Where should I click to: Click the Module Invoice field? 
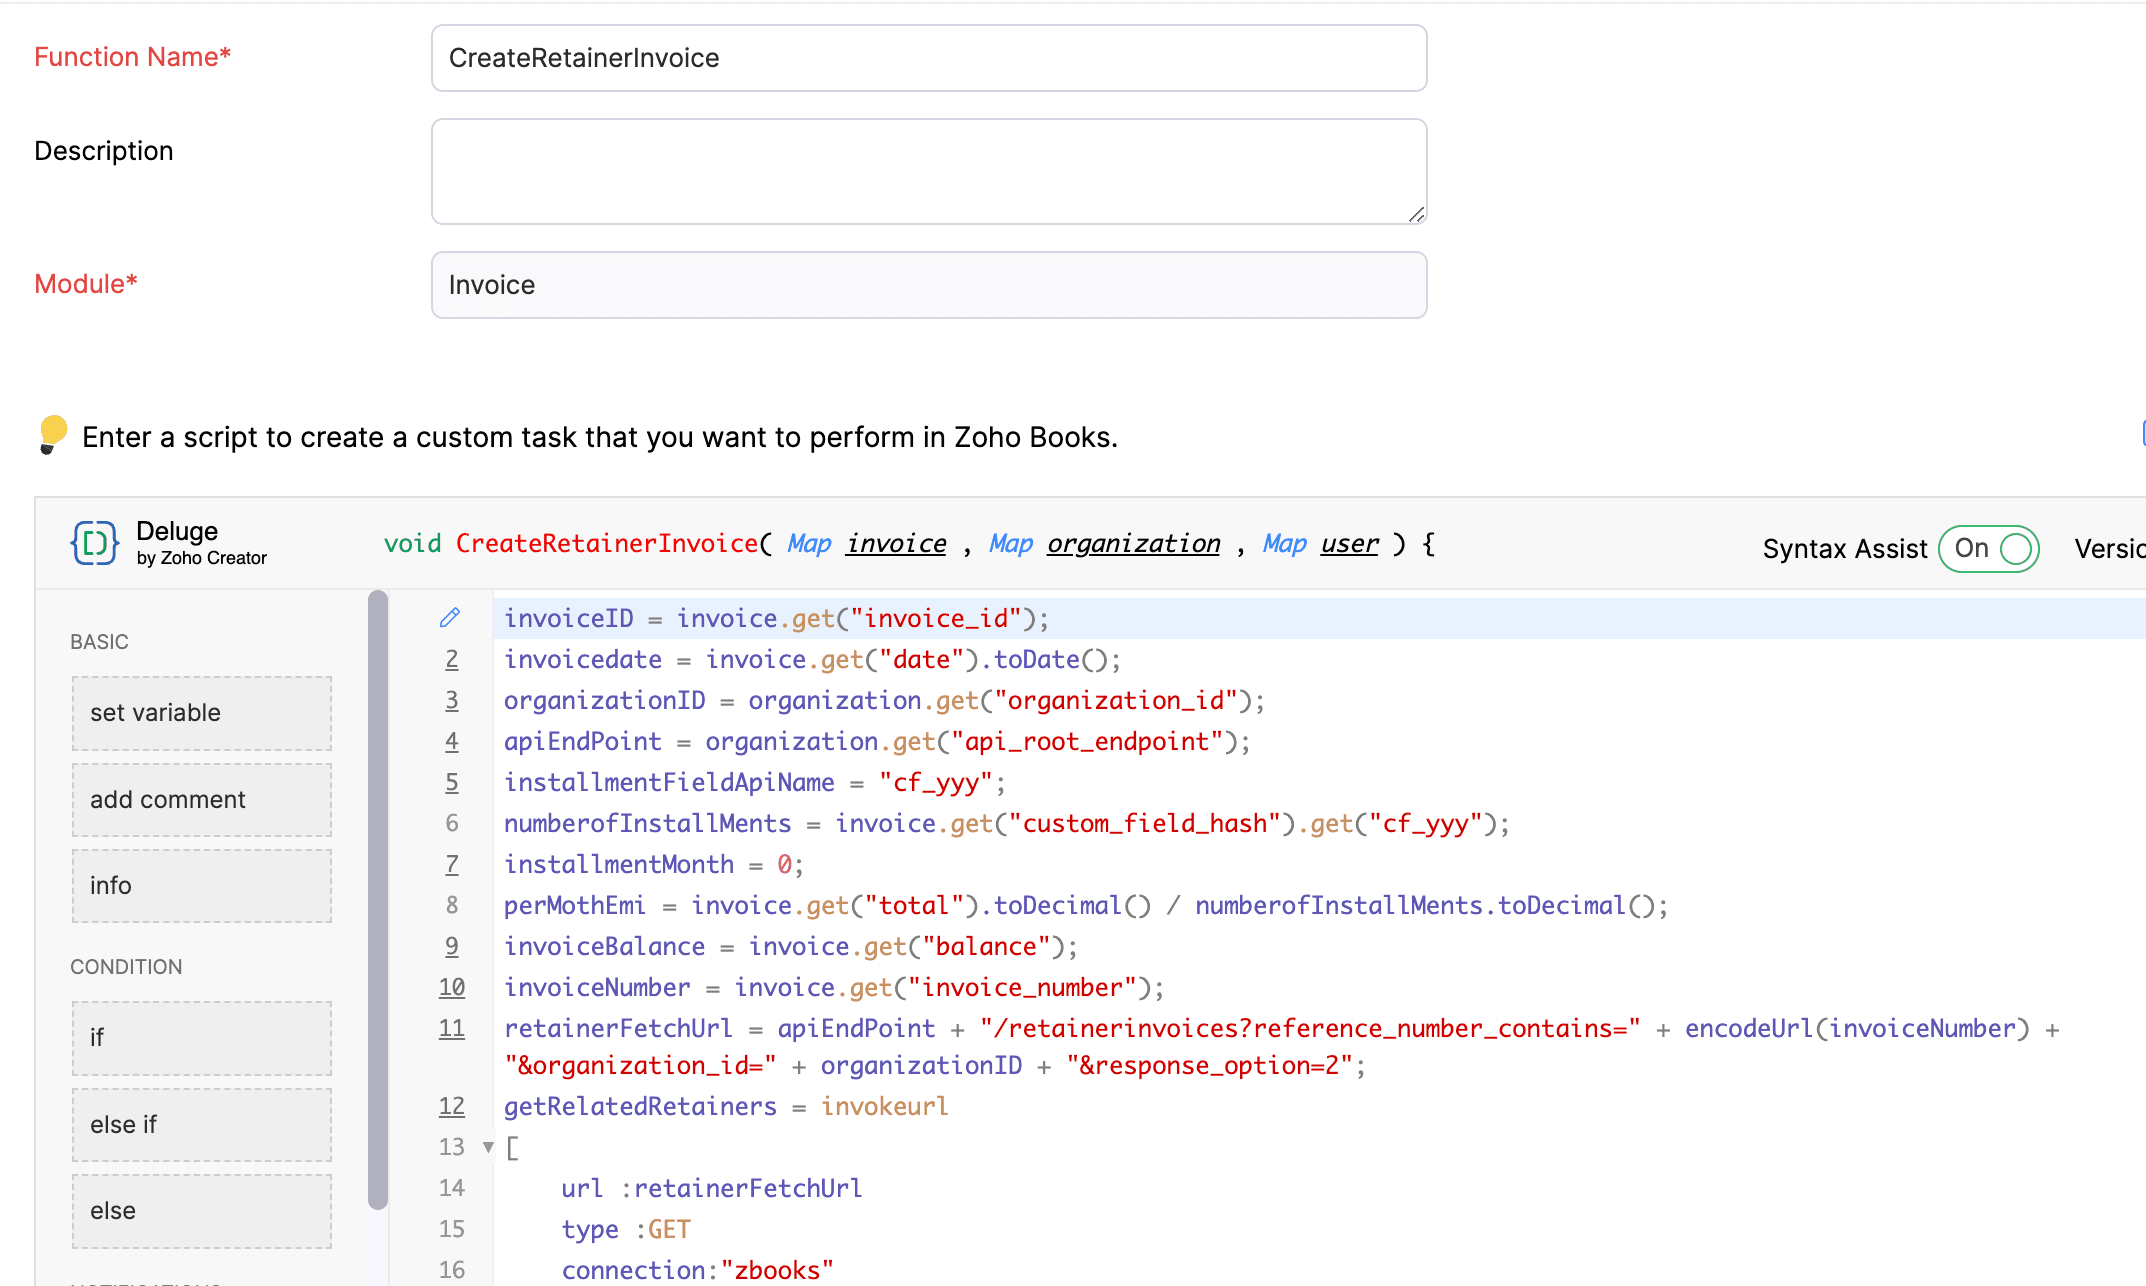(x=928, y=285)
